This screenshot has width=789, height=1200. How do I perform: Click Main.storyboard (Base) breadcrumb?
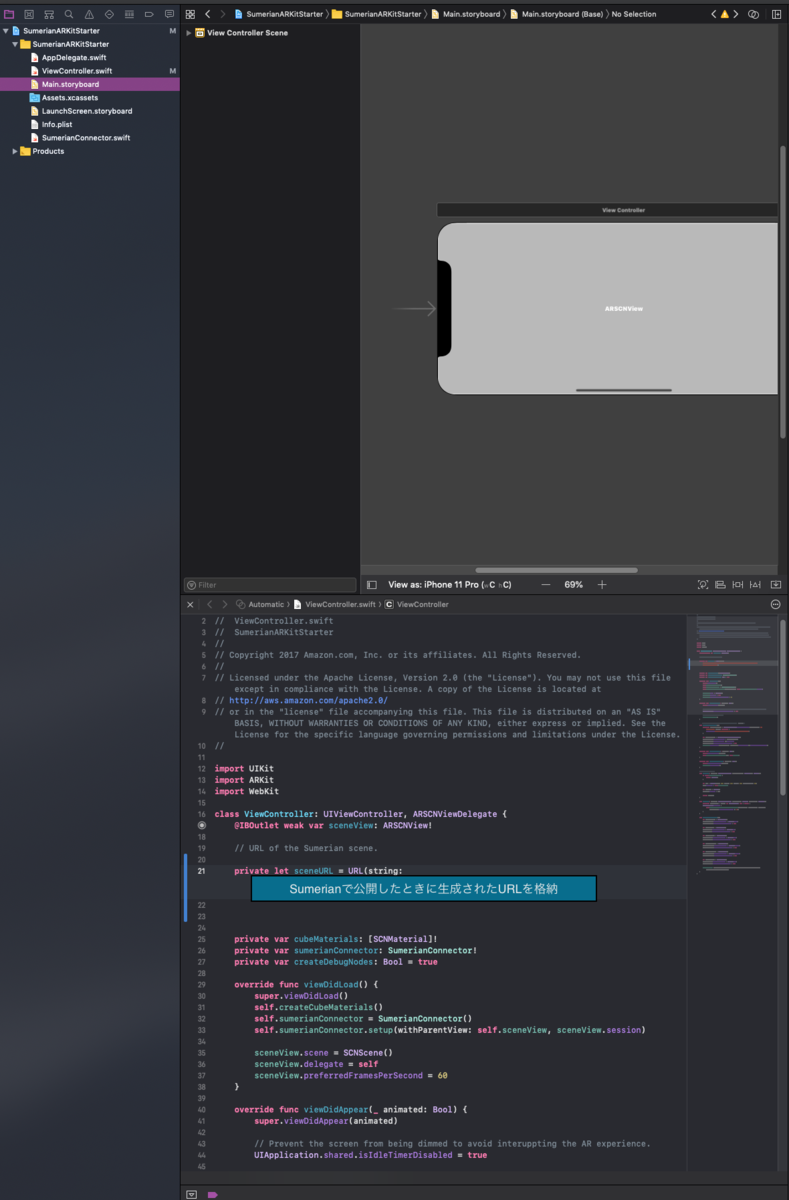coord(555,14)
